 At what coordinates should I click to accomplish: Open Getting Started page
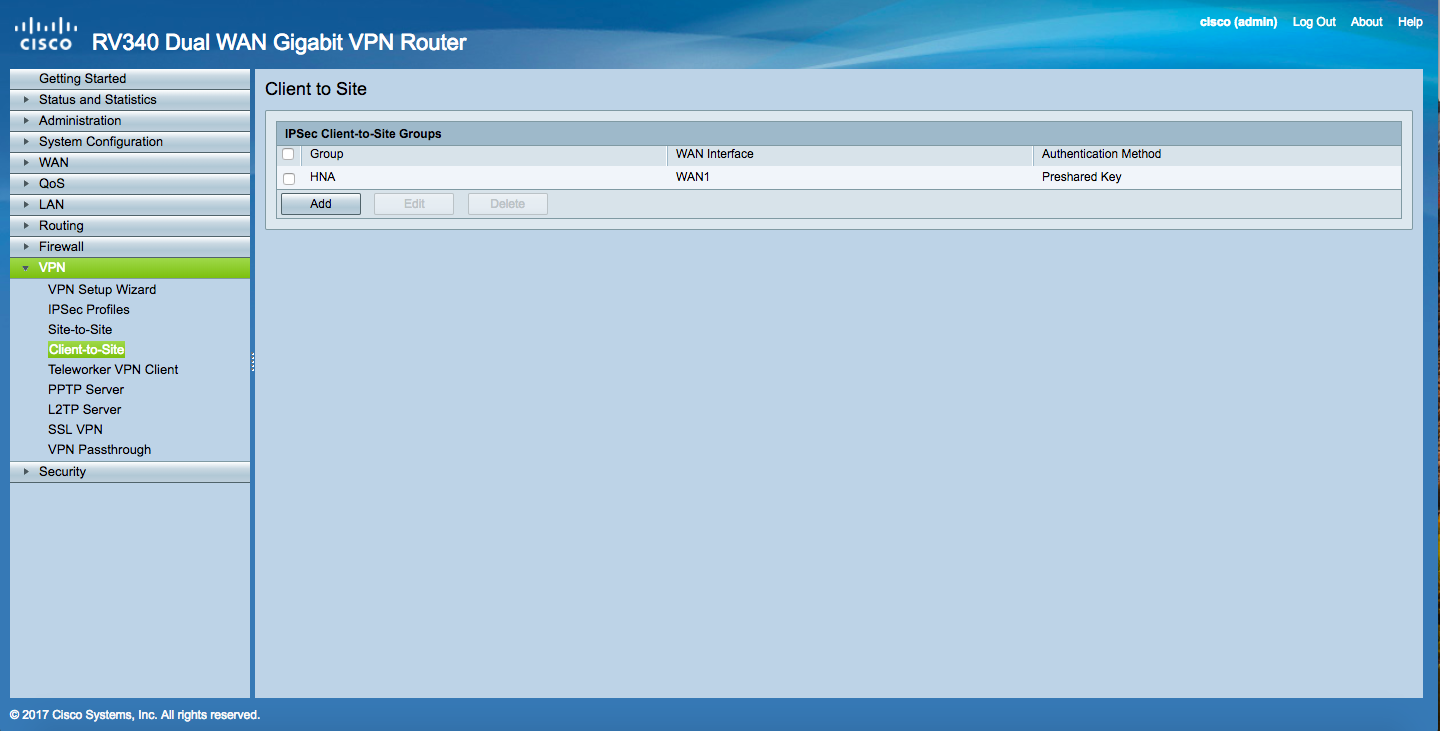[130, 78]
